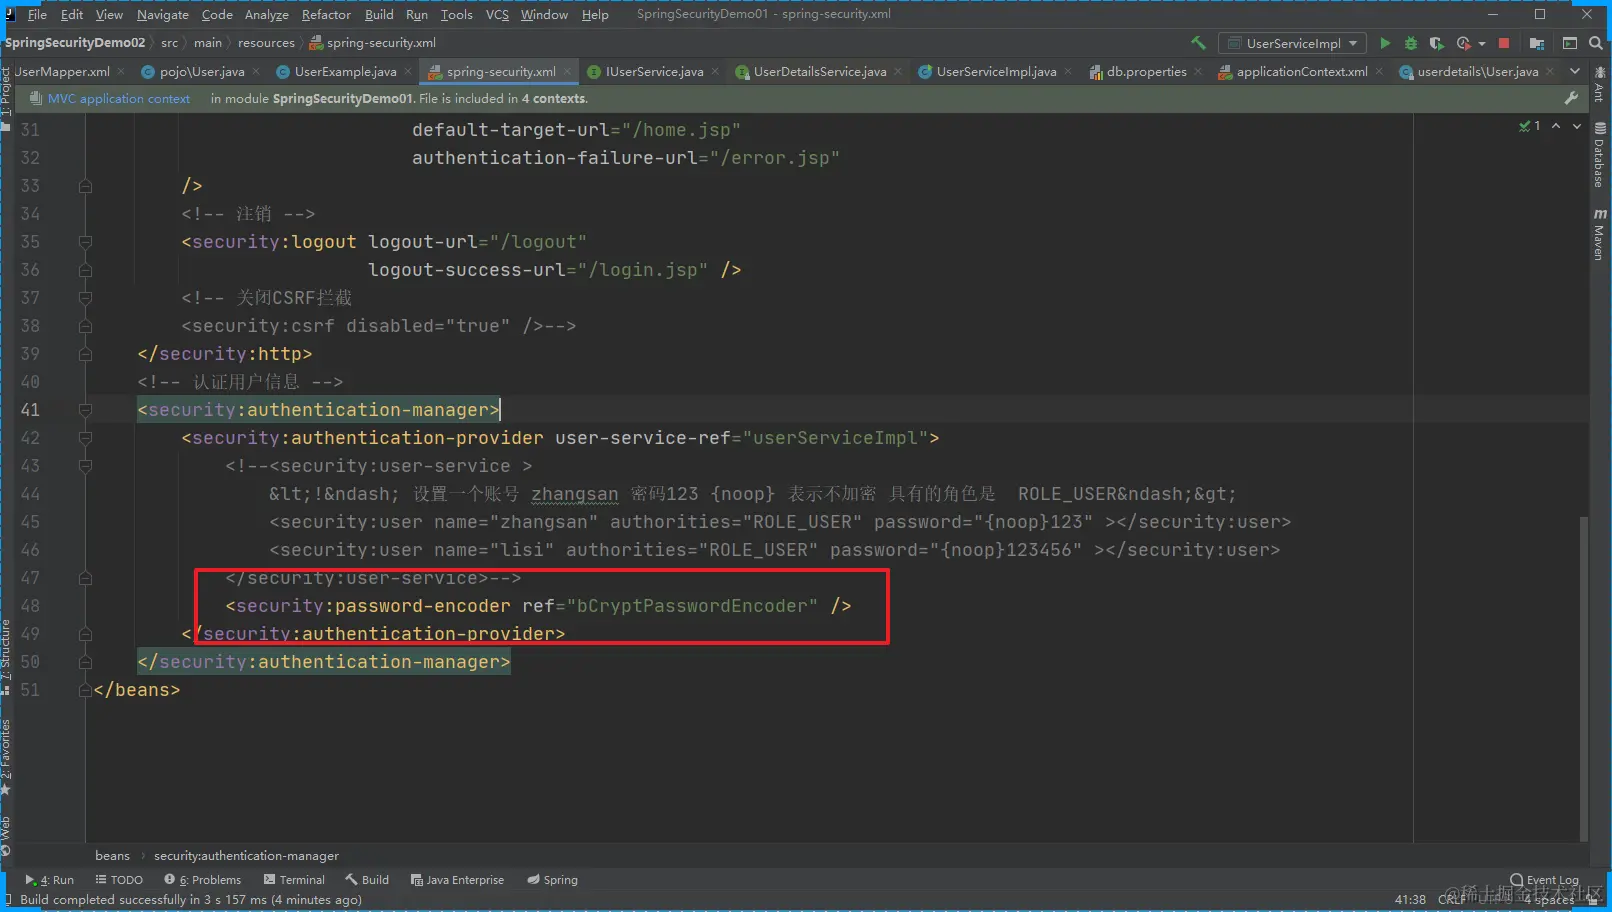Image resolution: width=1612 pixels, height=912 pixels.
Task: Open the Refactor menu
Action: click(326, 14)
